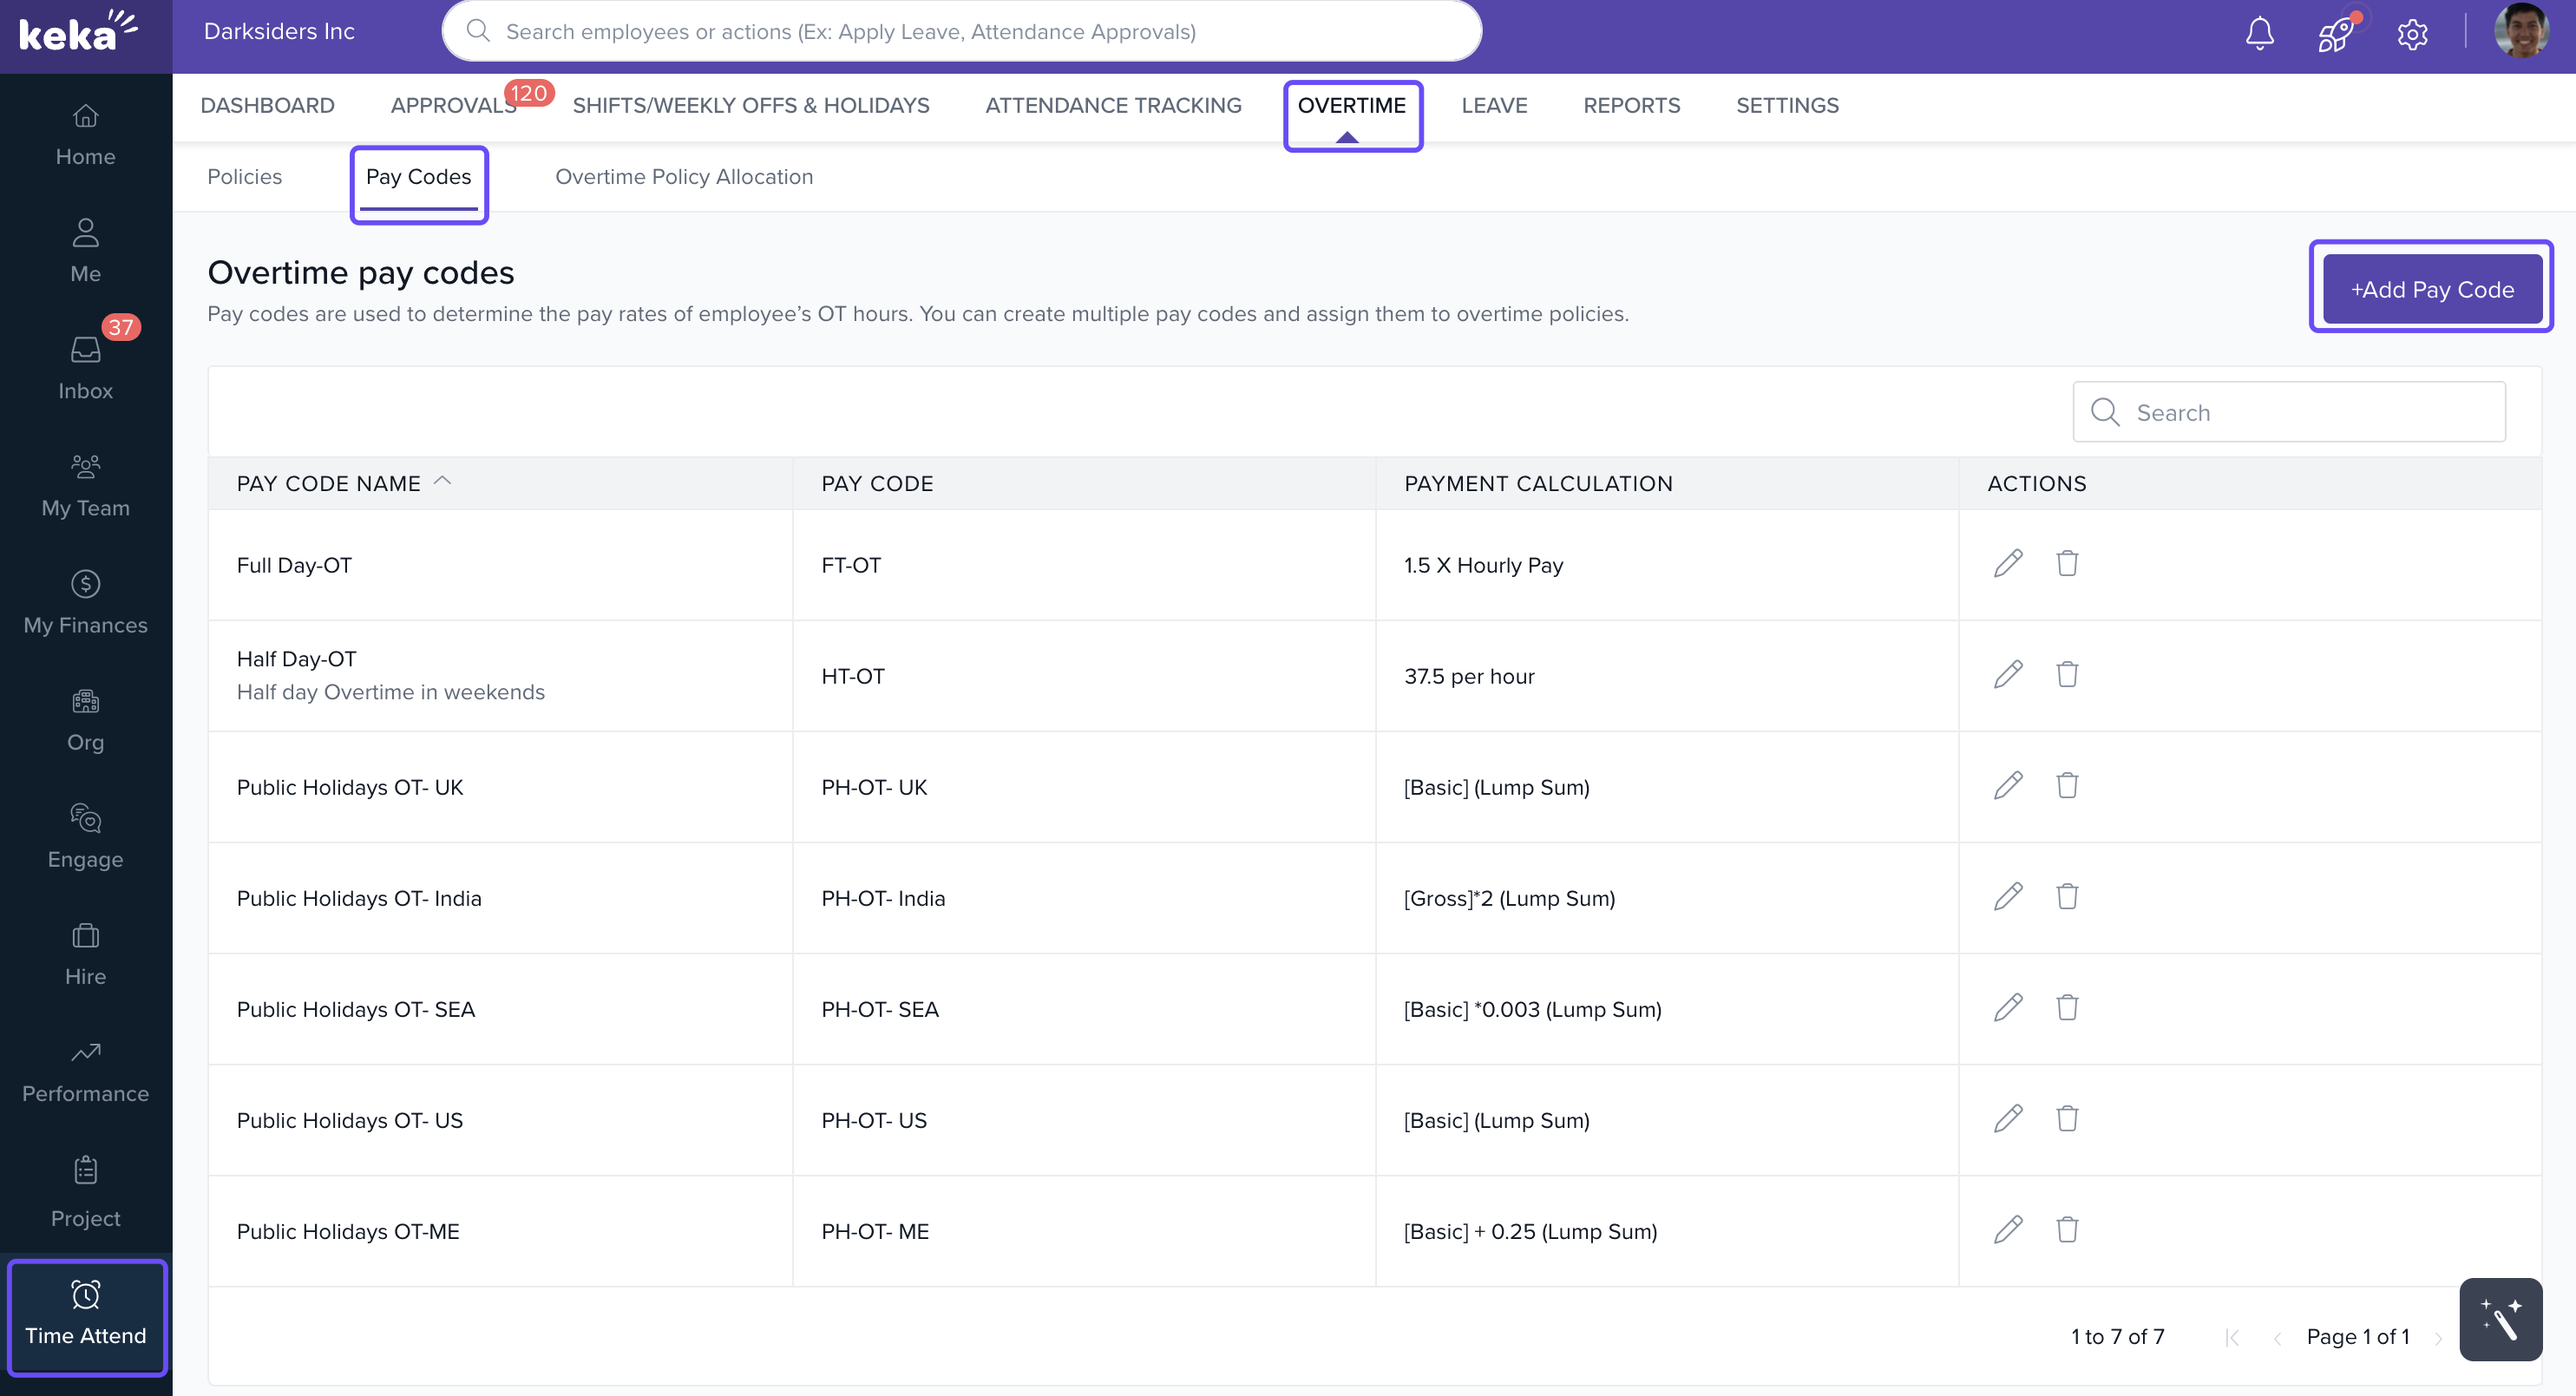Open the Approvals tab
This screenshot has height=1396, width=2576.
point(453,106)
